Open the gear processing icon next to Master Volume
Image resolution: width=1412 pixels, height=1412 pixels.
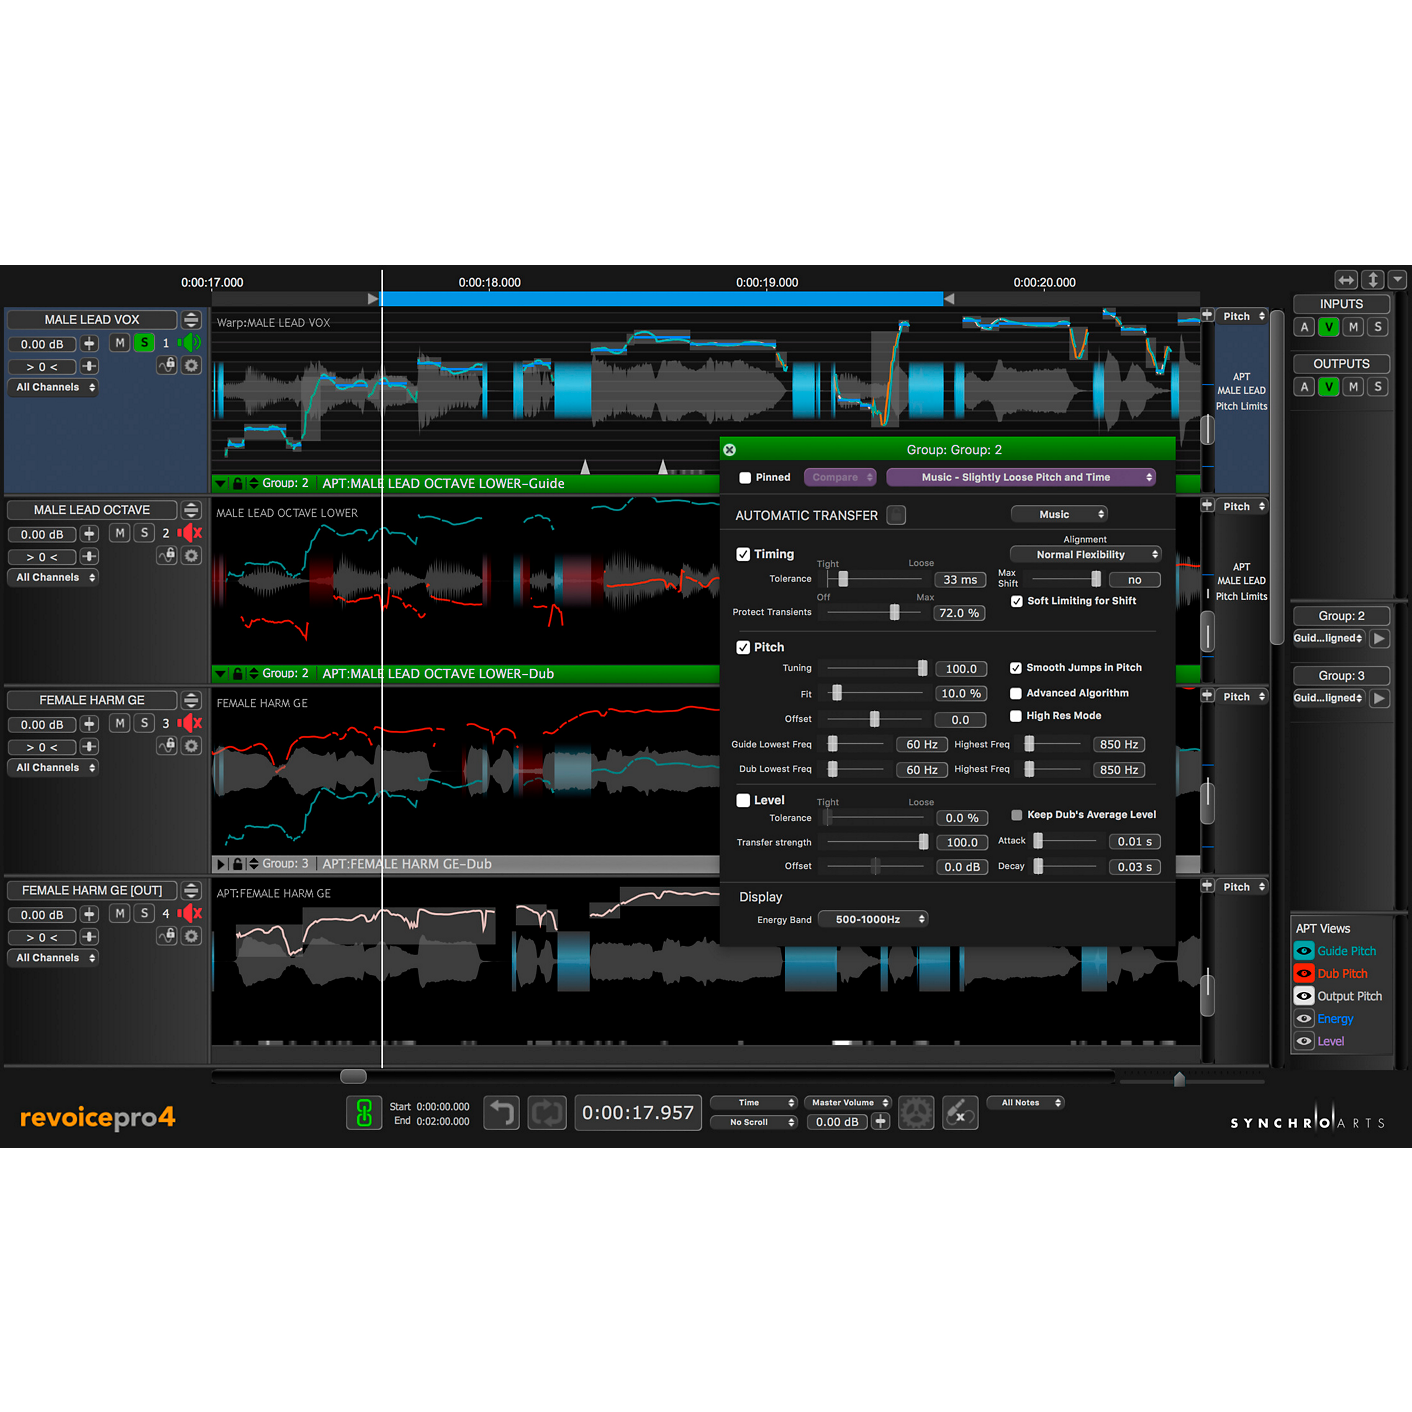(x=916, y=1112)
